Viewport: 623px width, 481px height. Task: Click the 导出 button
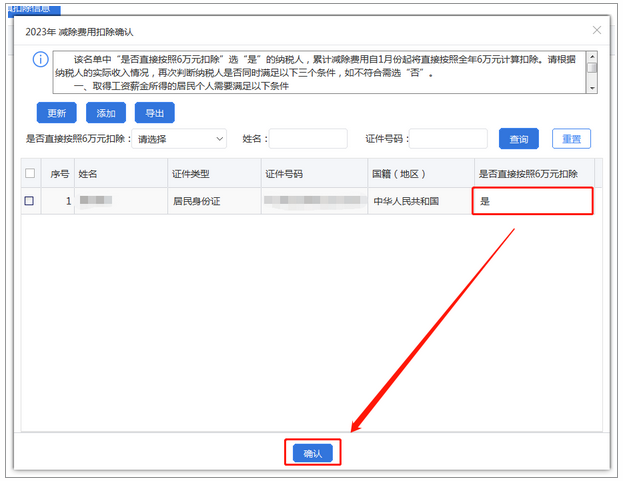pyautogui.click(x=154, y=113)
